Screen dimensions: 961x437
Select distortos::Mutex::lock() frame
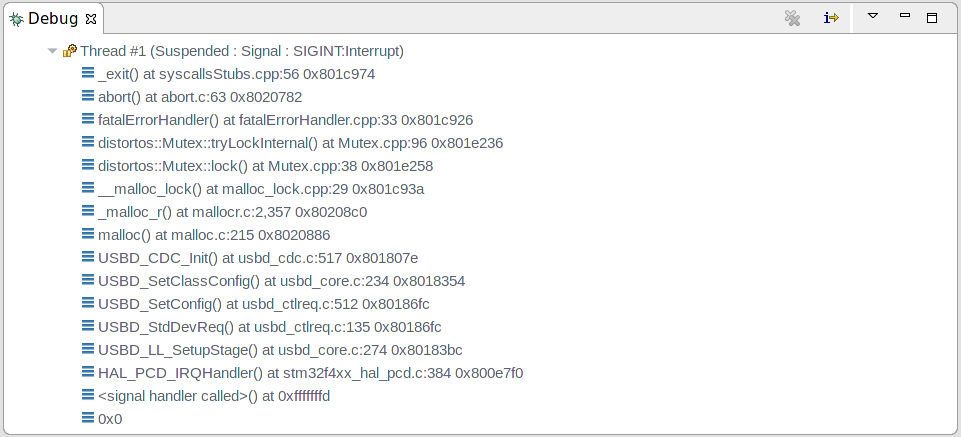coord(265,166)
